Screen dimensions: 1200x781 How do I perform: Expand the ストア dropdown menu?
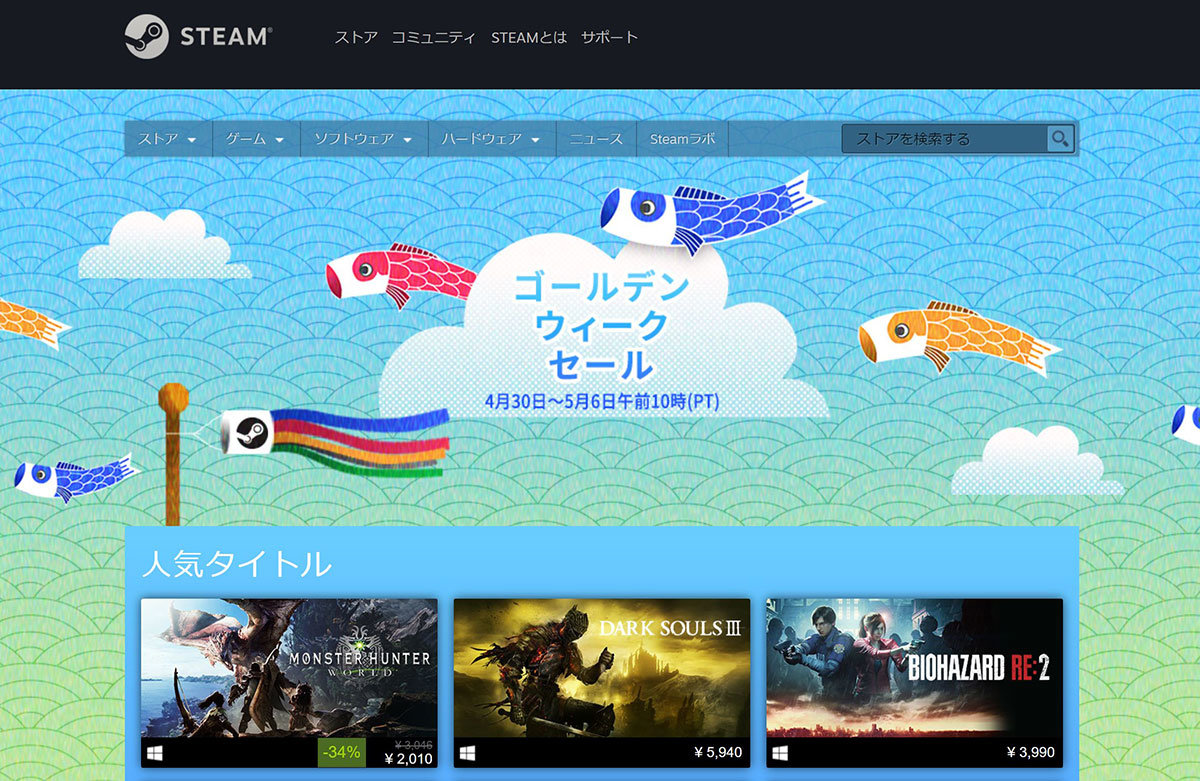point(167,139)
